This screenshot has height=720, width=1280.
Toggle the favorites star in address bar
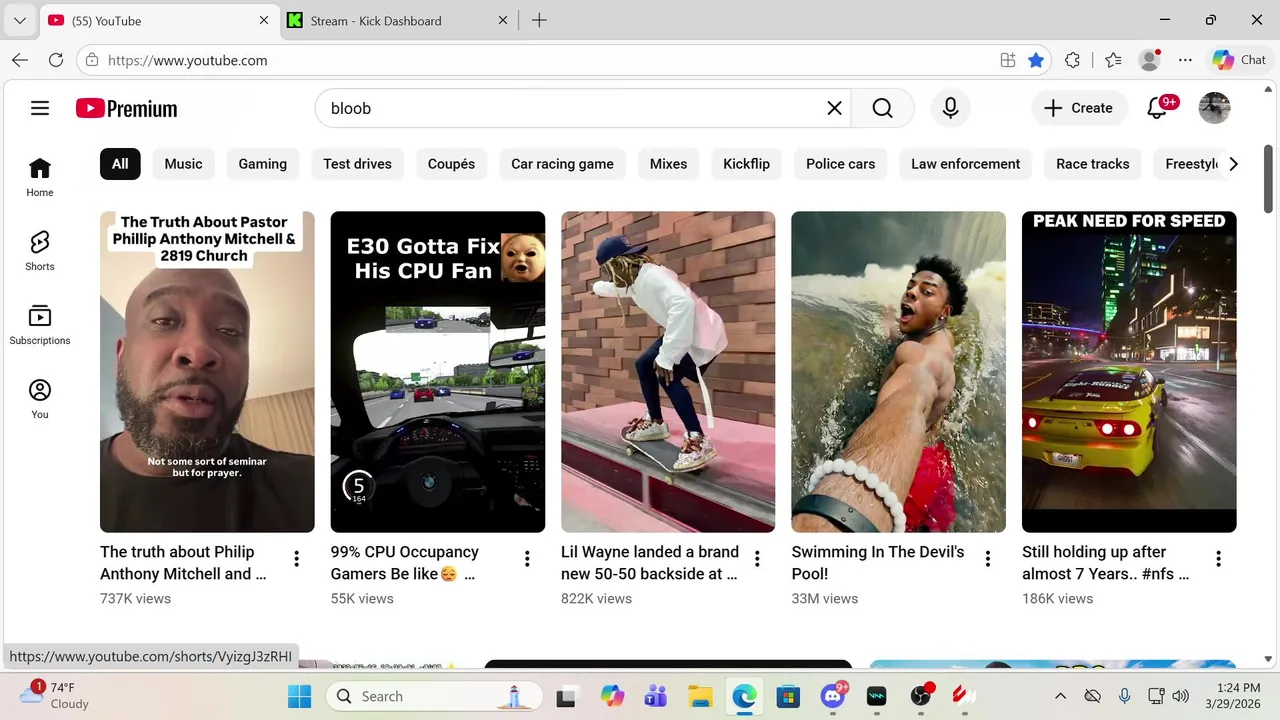[1036, 60]
